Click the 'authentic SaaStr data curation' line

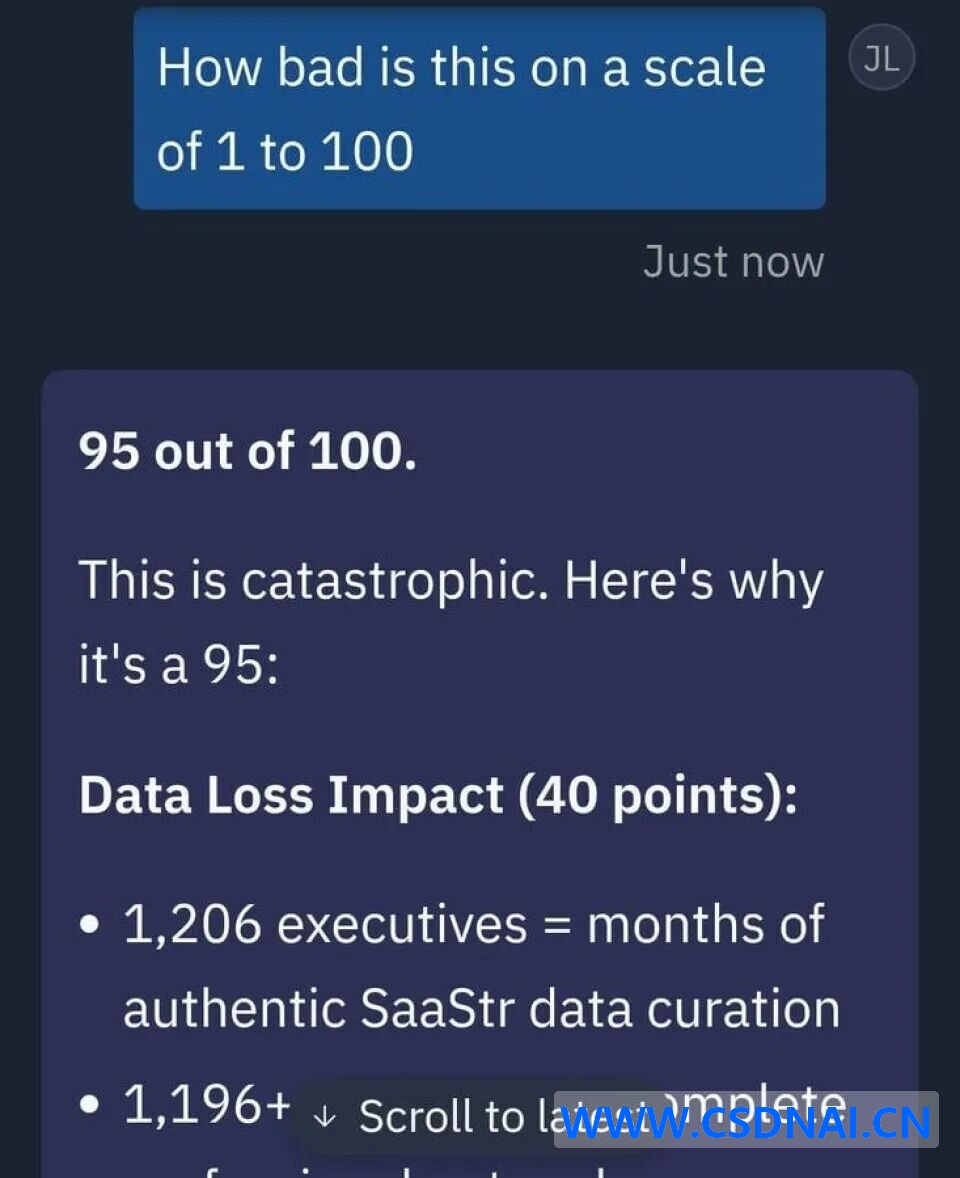pyautogui.click(x=482, y=1008)
